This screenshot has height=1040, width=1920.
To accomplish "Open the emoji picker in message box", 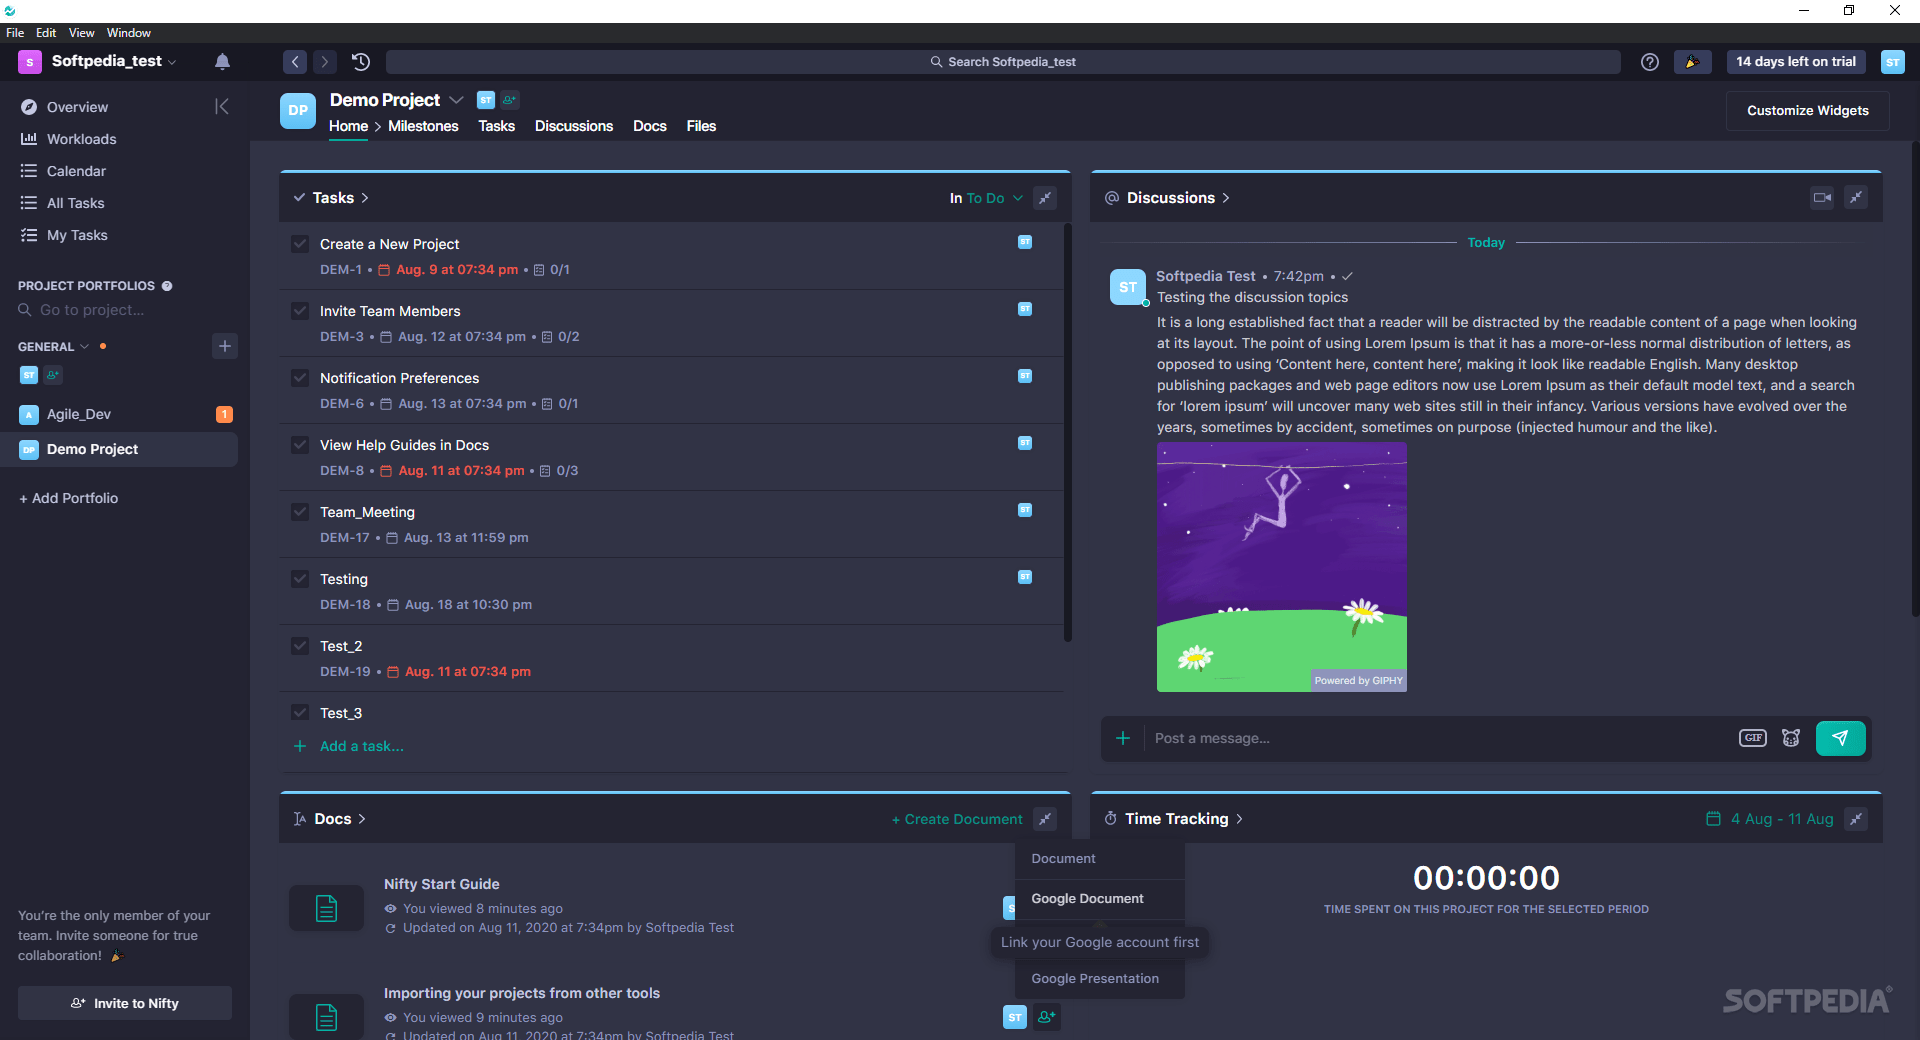I will point(1791,738).
